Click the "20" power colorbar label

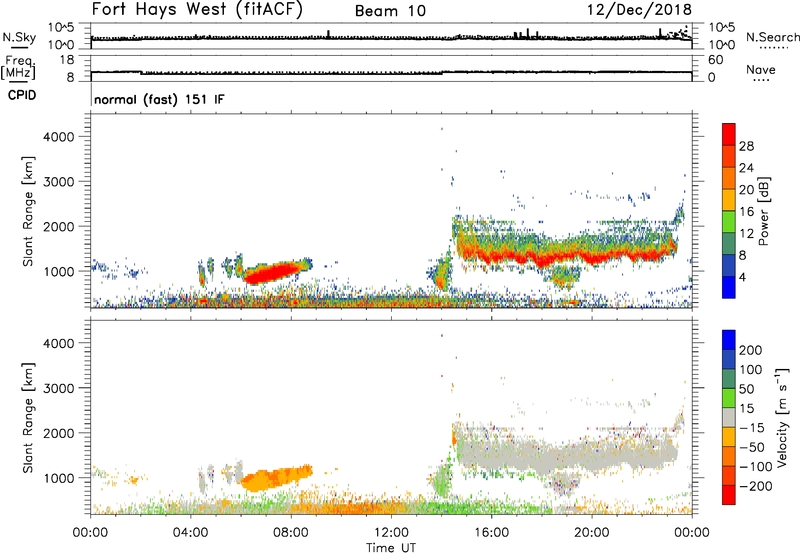tap(746, 190)
